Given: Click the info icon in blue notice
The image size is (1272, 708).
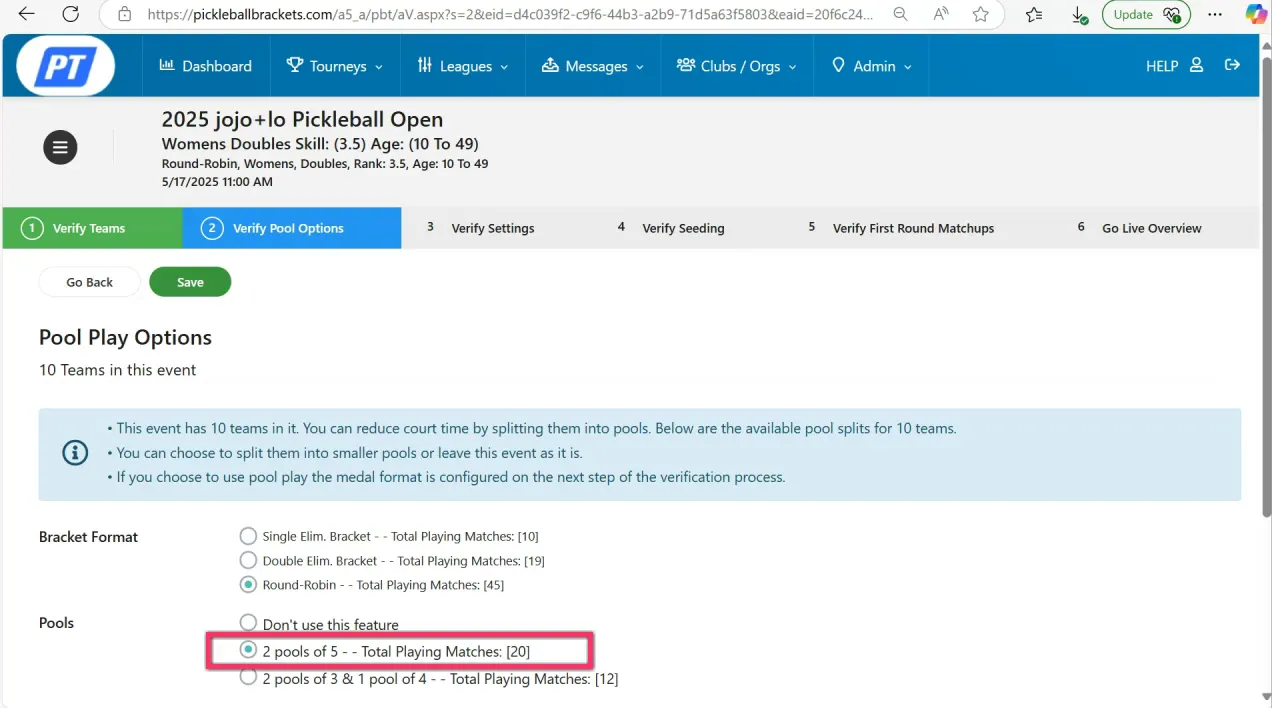Looking at the screenshot, I should click(75, 453).
